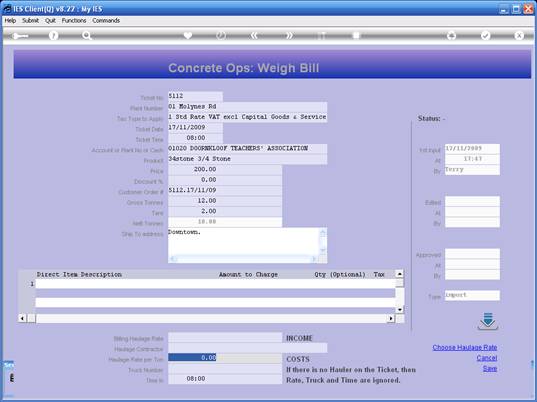Open the Submit menu
The height and width of the screenshot is (402, 537).
[x=30, y=21]
